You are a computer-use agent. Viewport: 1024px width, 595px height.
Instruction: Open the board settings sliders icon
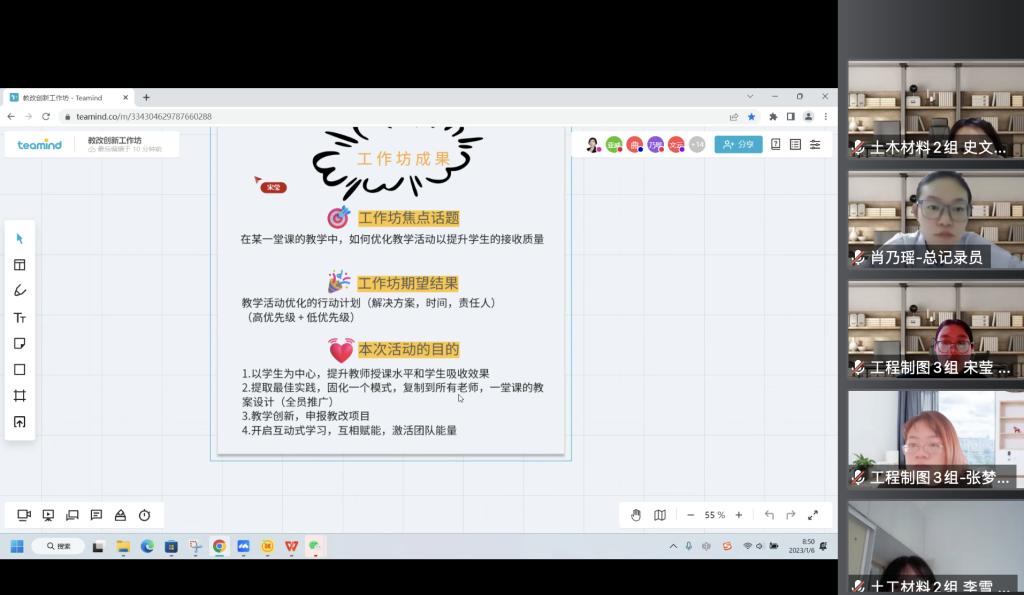(x=815, y=144)
